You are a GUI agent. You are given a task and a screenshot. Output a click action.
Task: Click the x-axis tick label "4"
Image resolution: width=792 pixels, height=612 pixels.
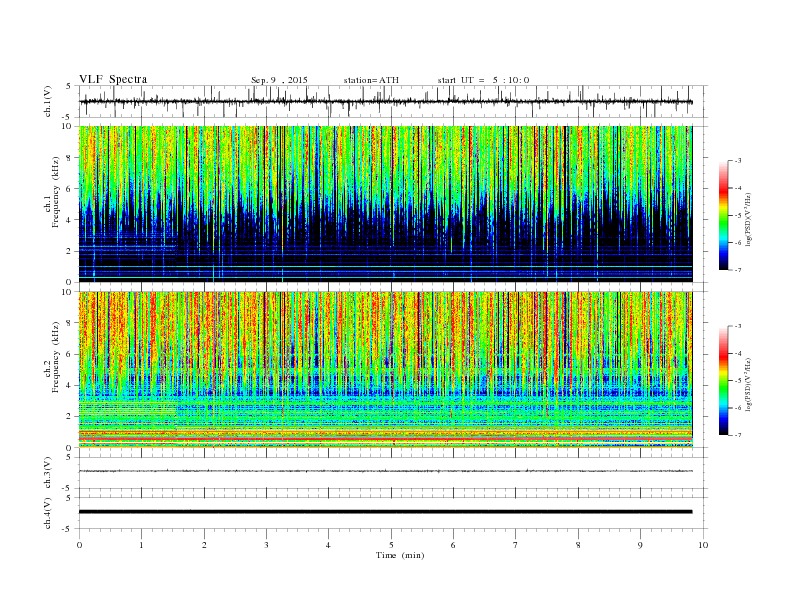[x=328, y=545]
